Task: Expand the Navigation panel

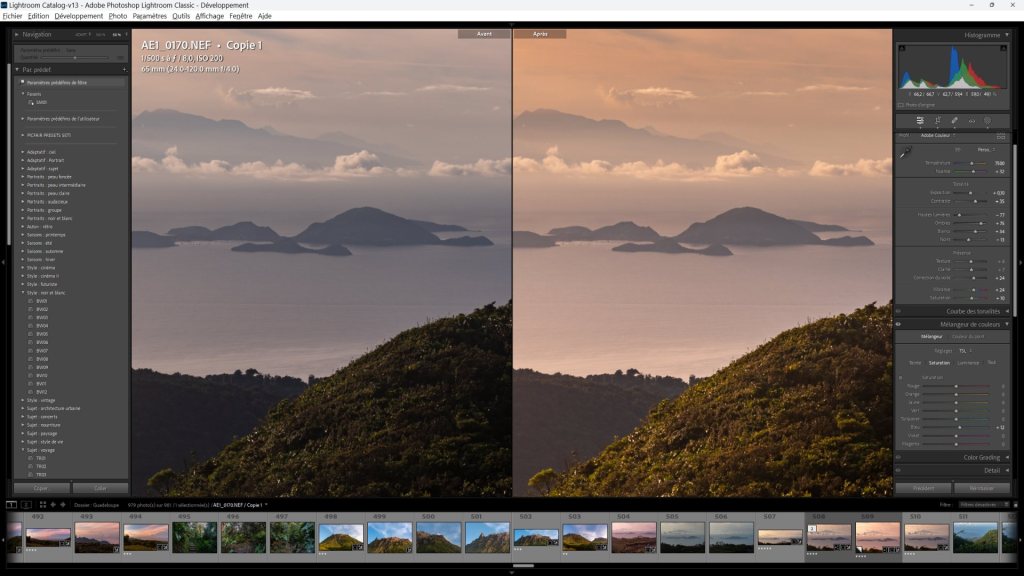Action: coord(17,34)
